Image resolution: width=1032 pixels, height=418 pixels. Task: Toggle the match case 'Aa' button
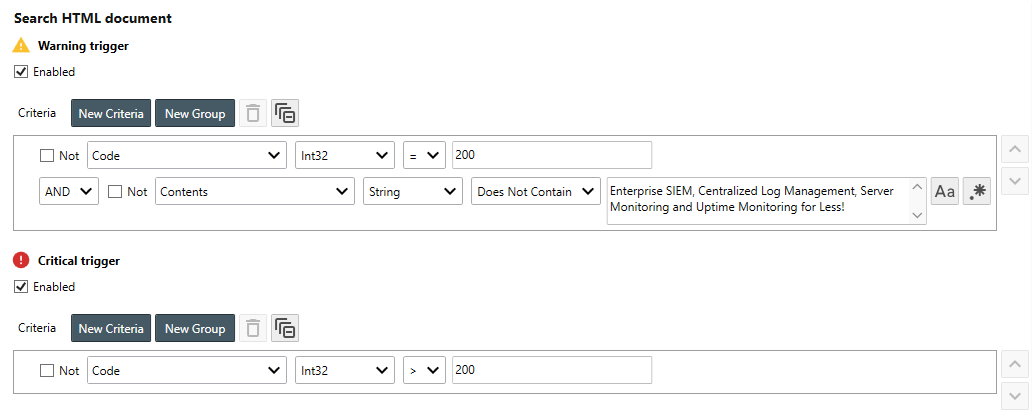pos(944,192)
